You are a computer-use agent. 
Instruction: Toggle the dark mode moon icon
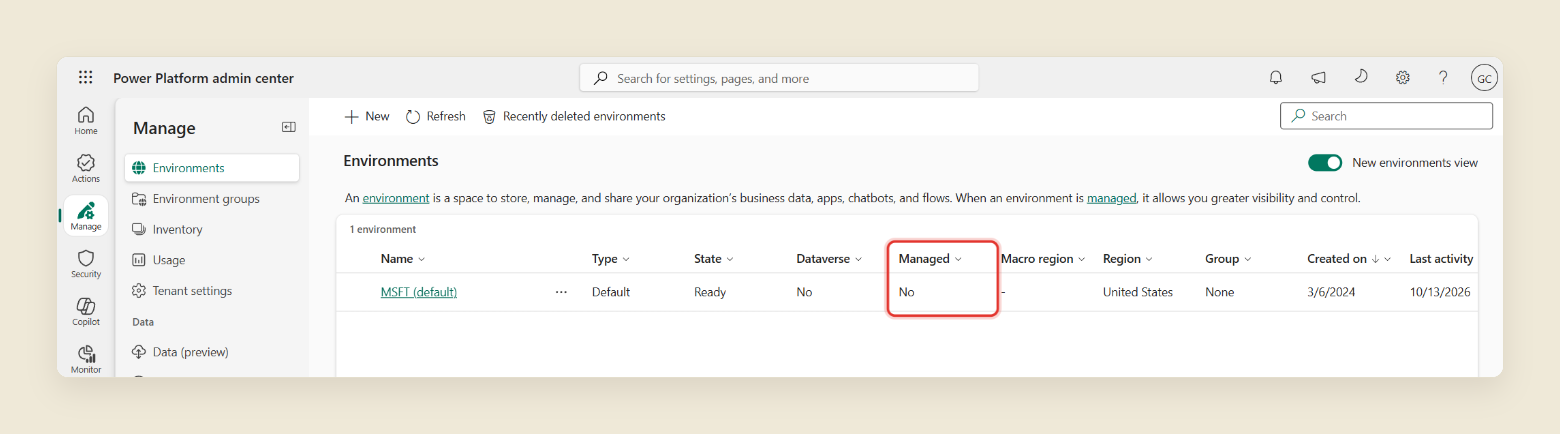(1361, 77)
